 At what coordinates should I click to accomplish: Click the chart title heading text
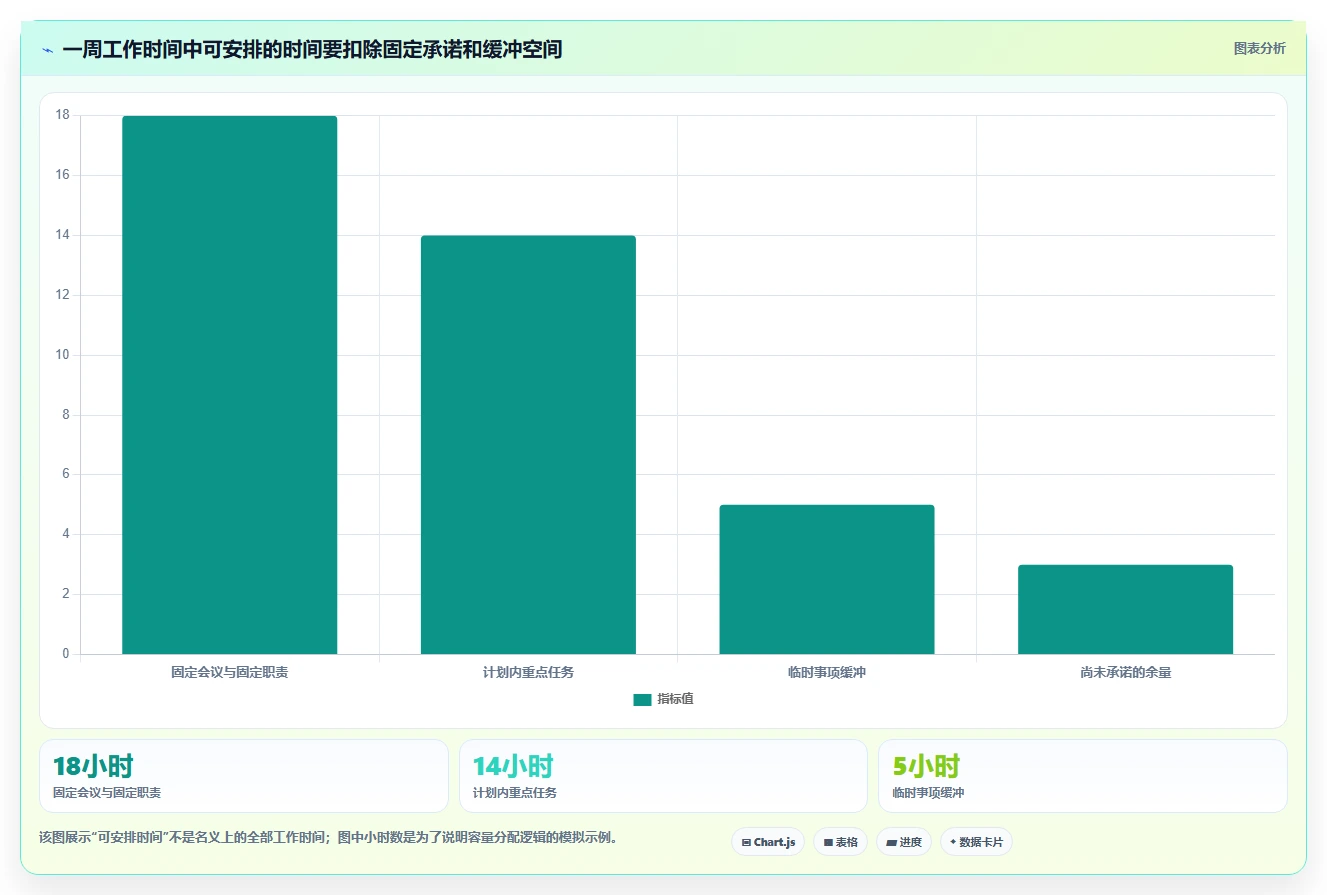pyautogui.click(x=312, y=49)
